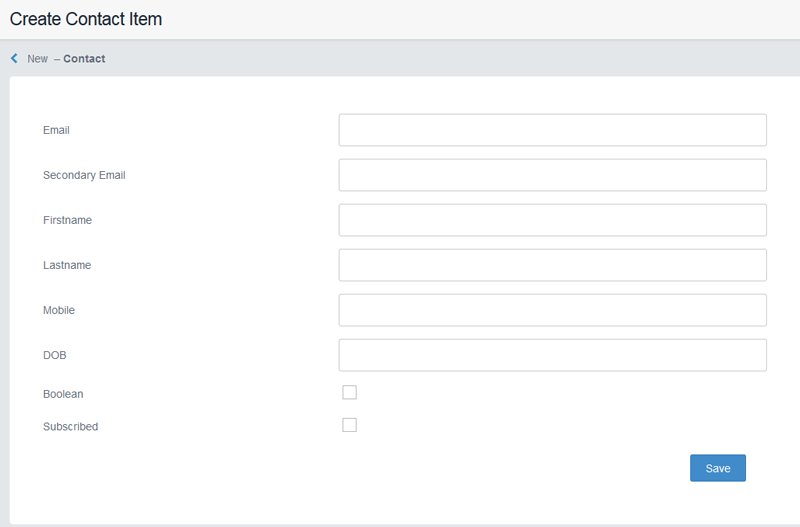Click the Mobile number field
The width and height of the screenshot is (800, 527).
click(552, 310)
